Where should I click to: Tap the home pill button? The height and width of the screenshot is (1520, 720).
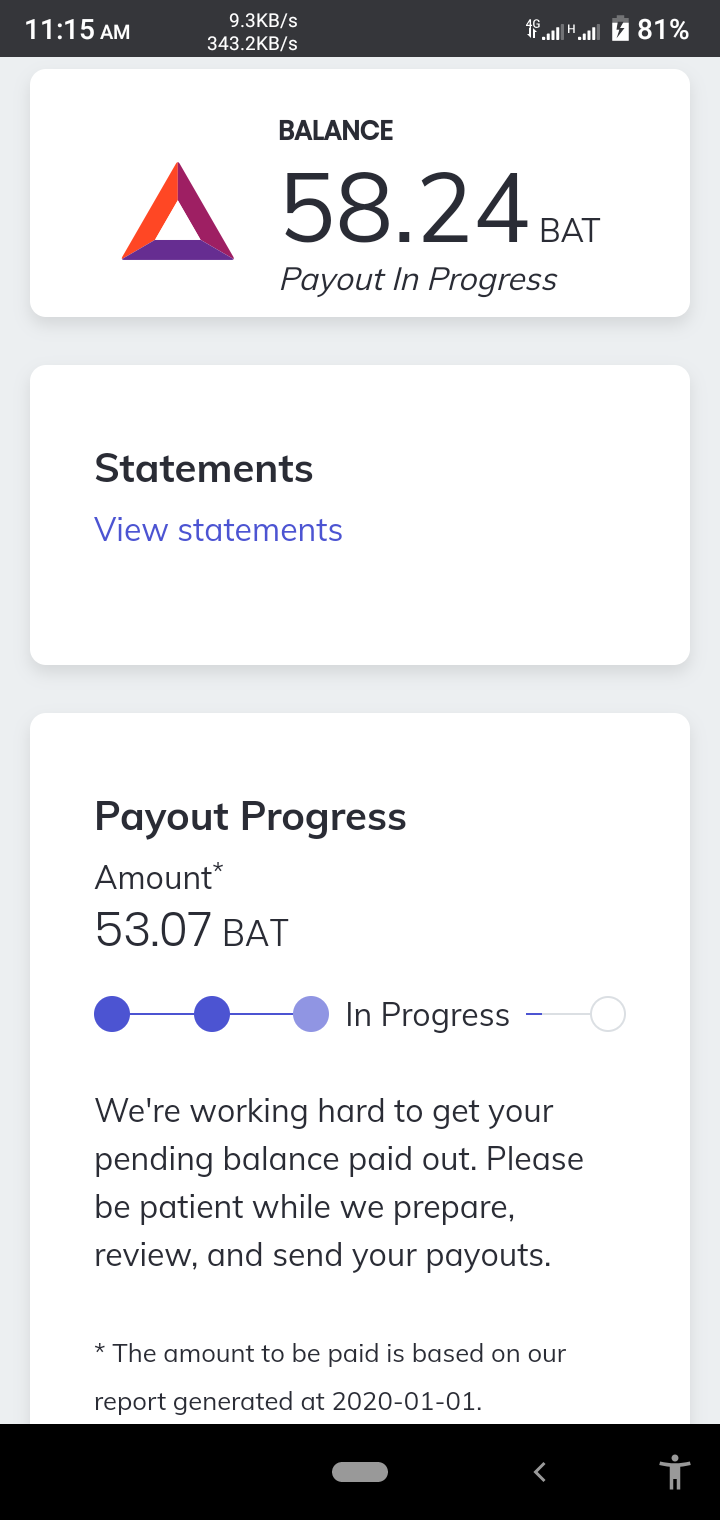pyautogui.click(x=360, y=1471)
